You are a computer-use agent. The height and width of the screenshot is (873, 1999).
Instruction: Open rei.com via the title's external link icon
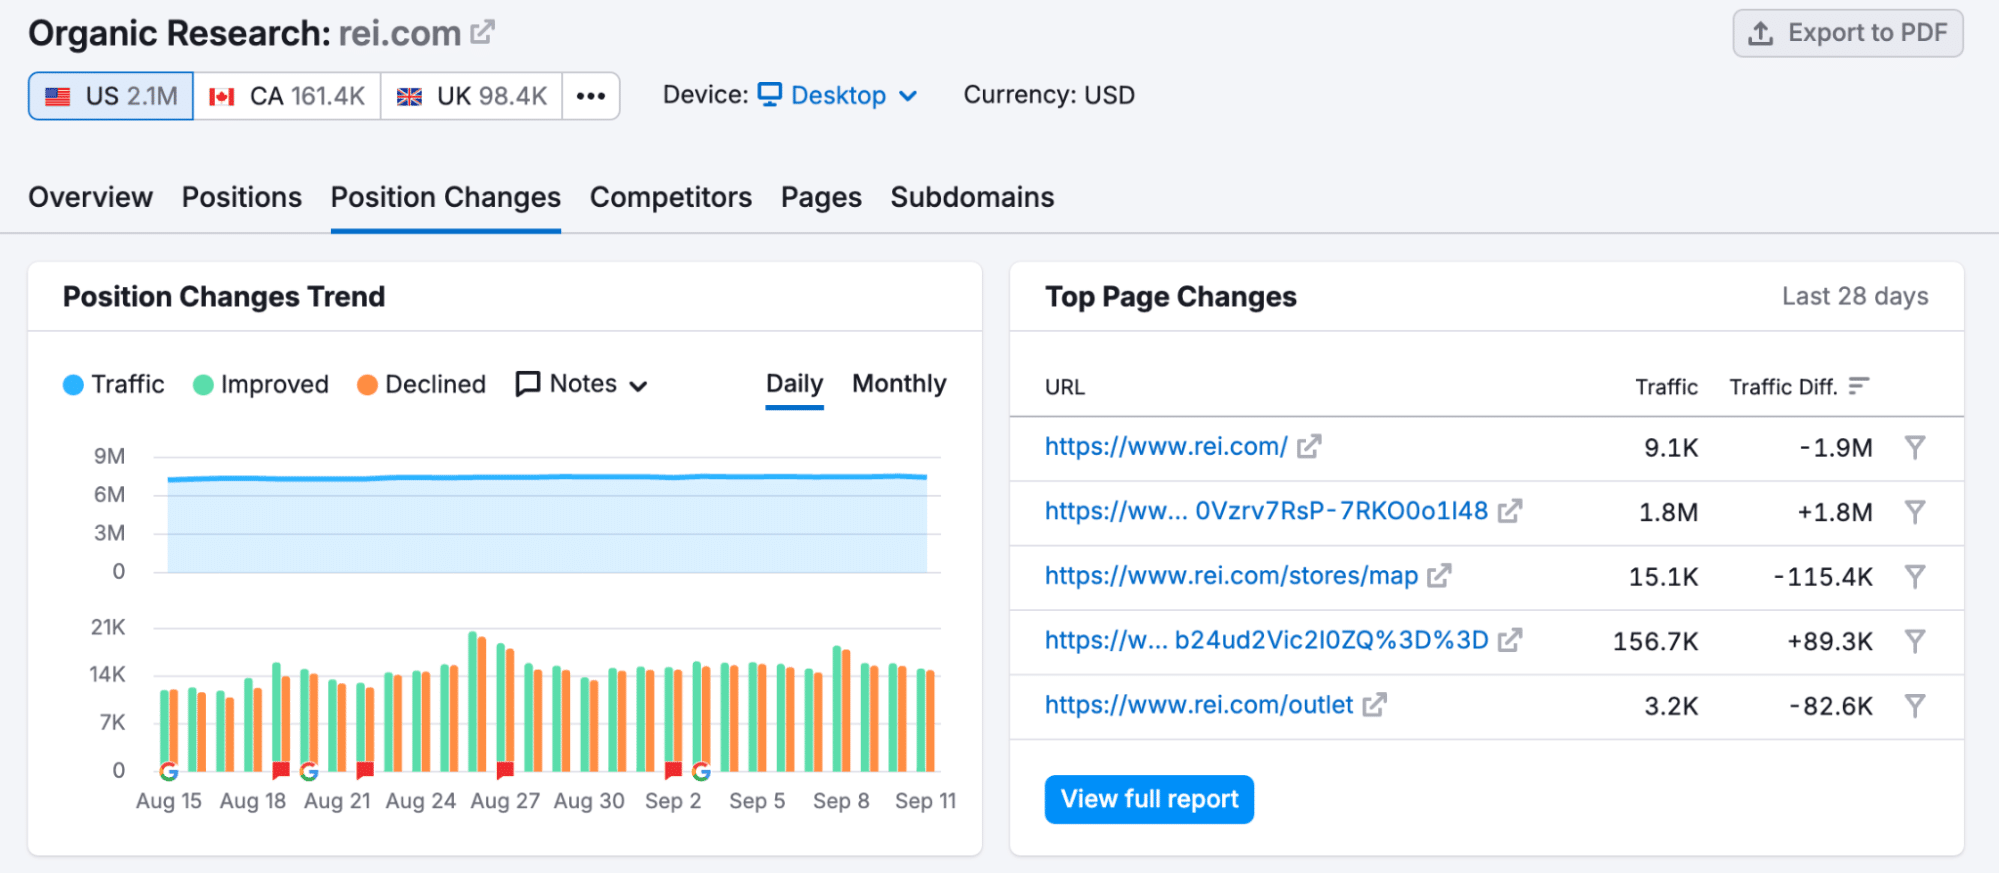tap(482, 33)
